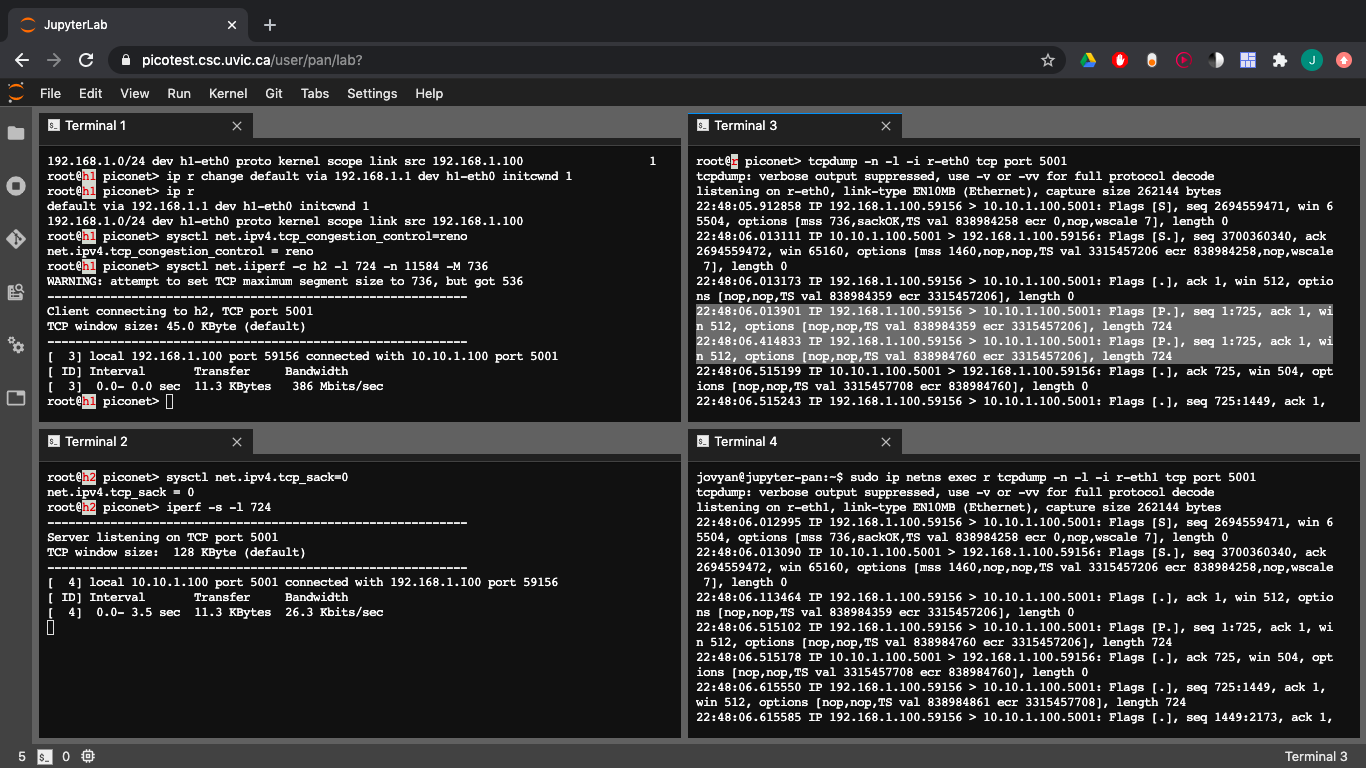The image size is (1366, 768).
Task: Switch to the Terminal 4 tab
Action: (745, 441)
